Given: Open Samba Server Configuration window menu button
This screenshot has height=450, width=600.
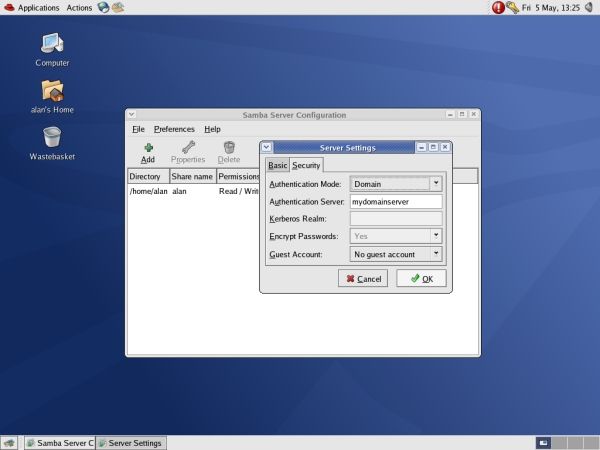Looking at the screenshot, I should click(x=132, y=114).
